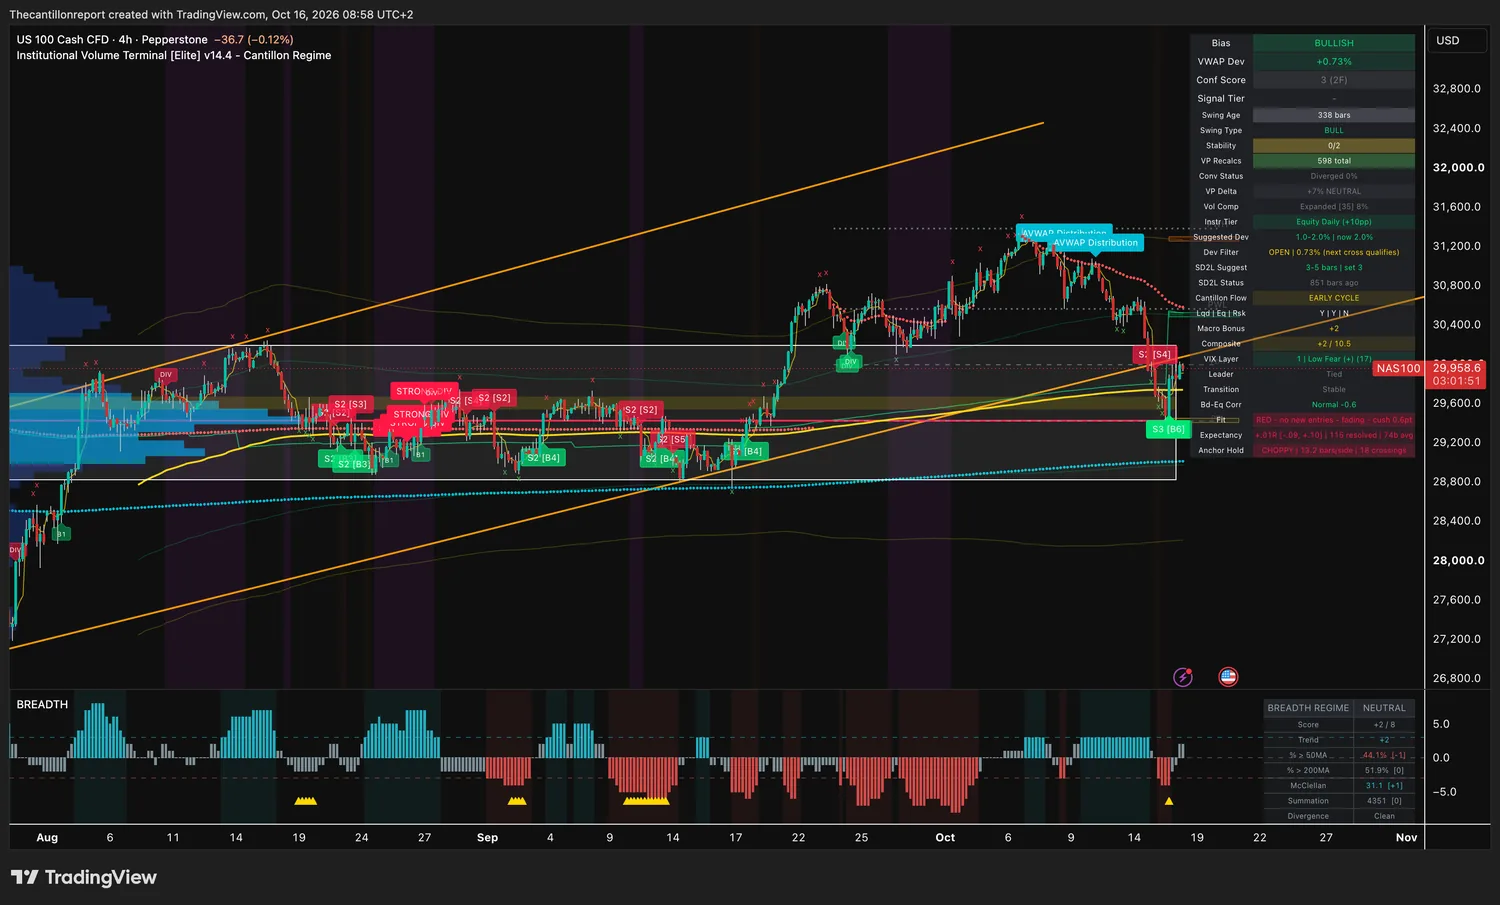This screenshot has width=1500, height=905.
Task: Click the BREADTH pane title
Action: pyautogui.click(x=42, y=704)
